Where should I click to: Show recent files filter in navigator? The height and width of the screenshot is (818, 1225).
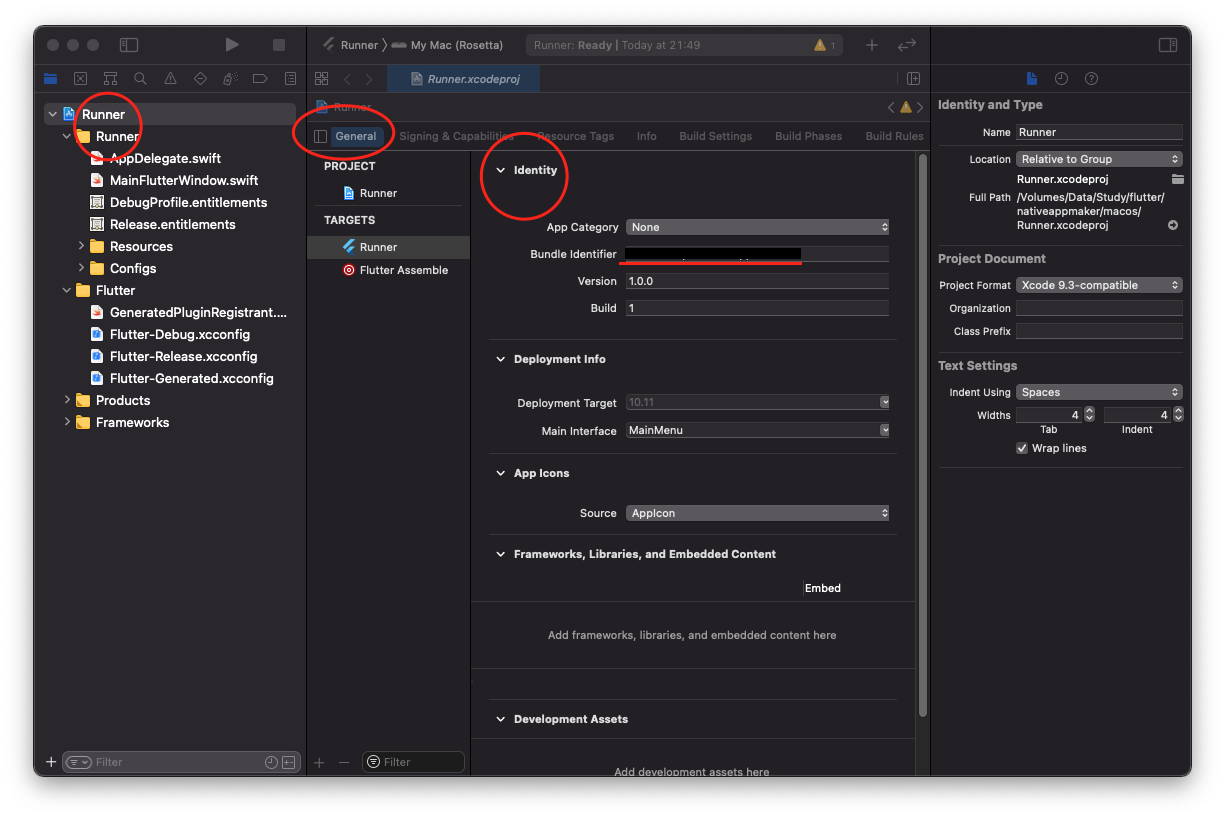tap(271, 762)
